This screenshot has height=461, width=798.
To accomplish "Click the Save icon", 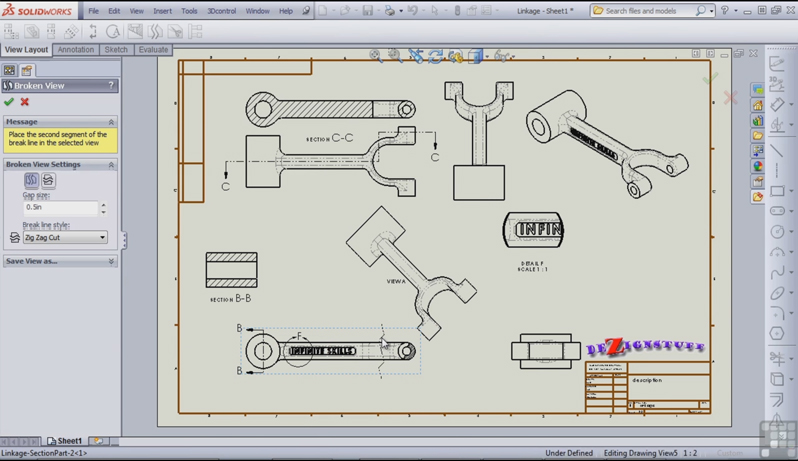I will pos(367,11).
